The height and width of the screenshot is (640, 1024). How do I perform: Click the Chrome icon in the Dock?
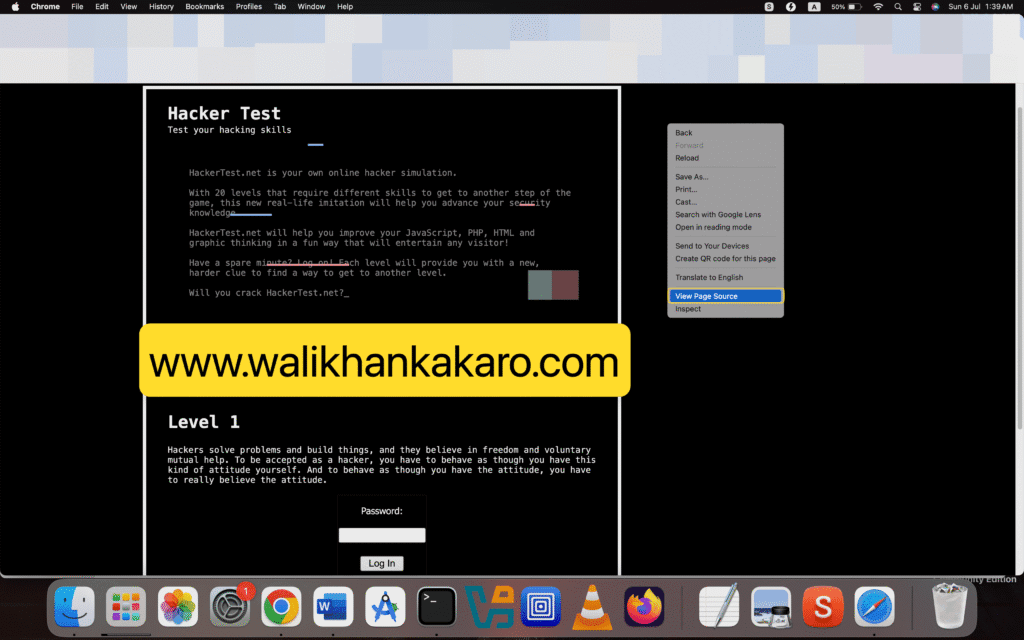281,606
